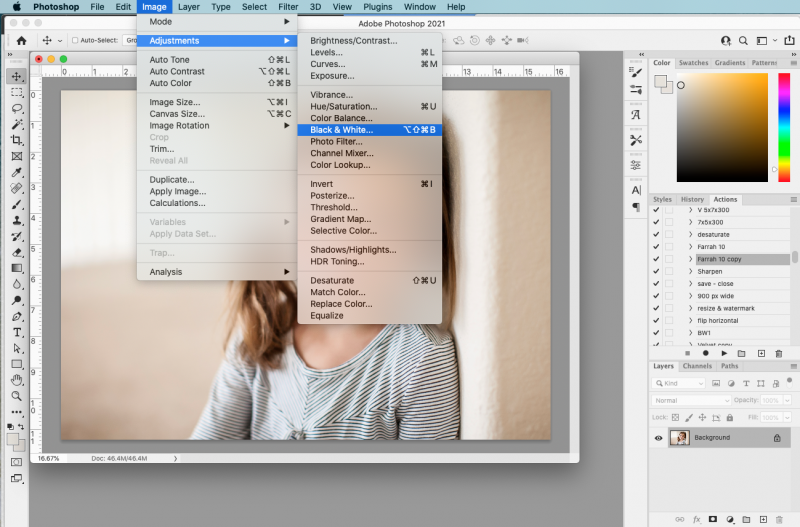Delete action using Actions panel trash icon
The width and height of the screenshot is (800, 527).
coord(779,353)
